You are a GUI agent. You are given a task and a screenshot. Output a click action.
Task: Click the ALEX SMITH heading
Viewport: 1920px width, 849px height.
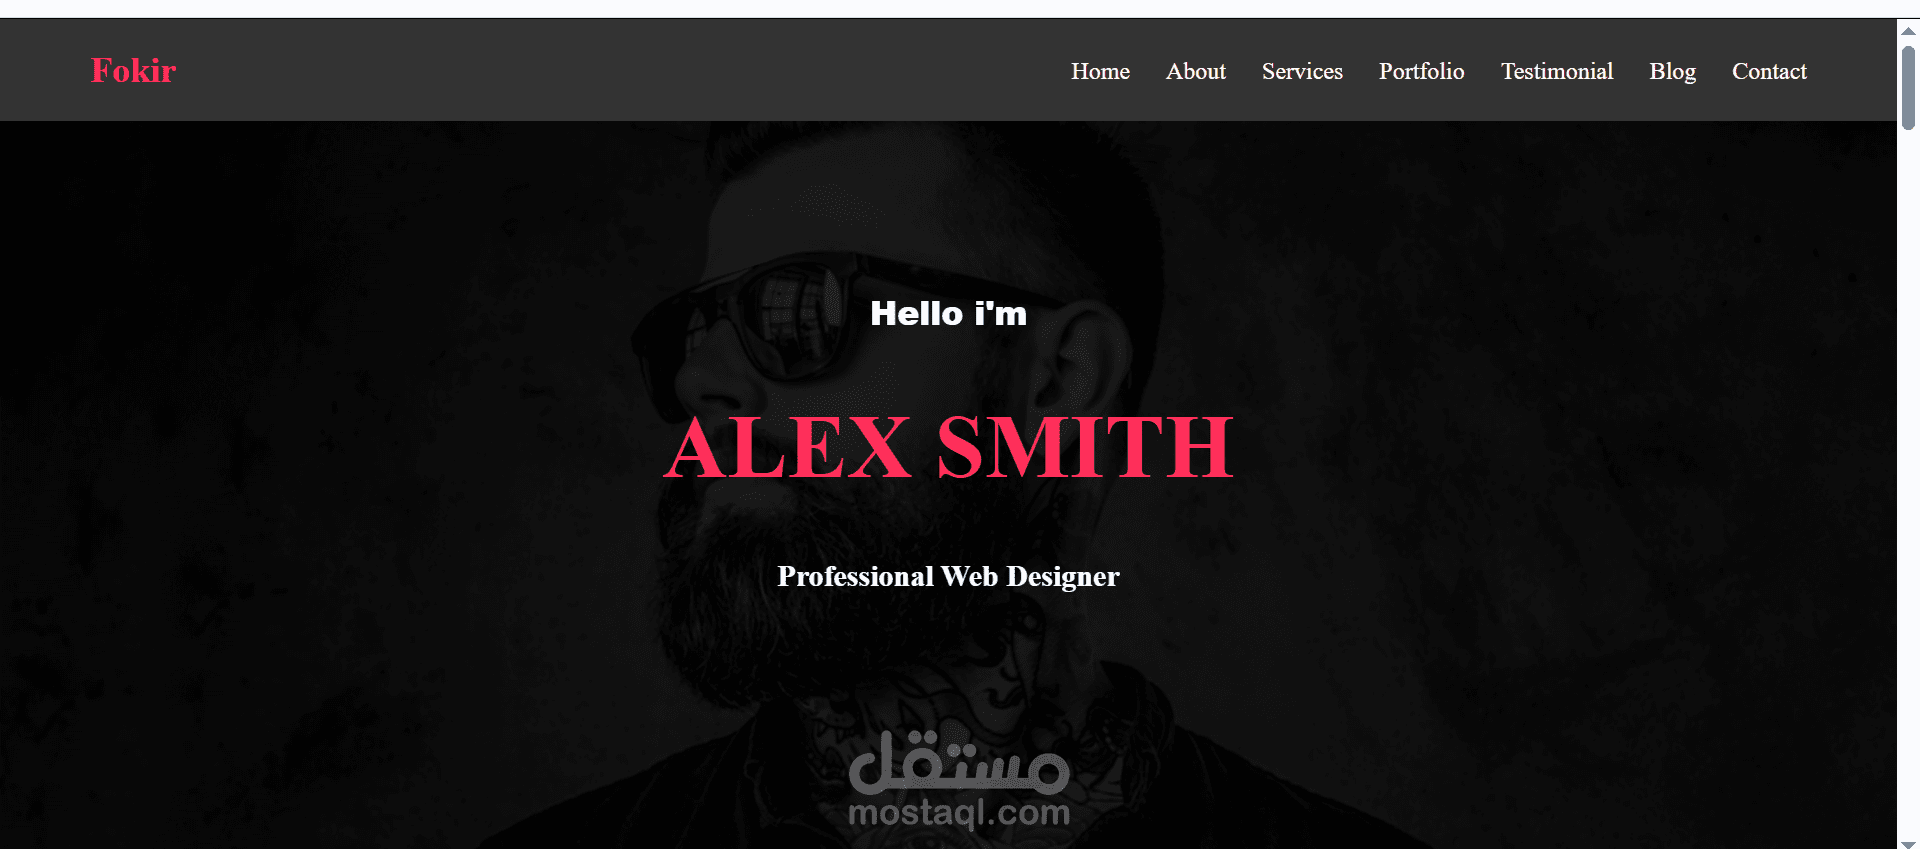(x=948, y=447)
